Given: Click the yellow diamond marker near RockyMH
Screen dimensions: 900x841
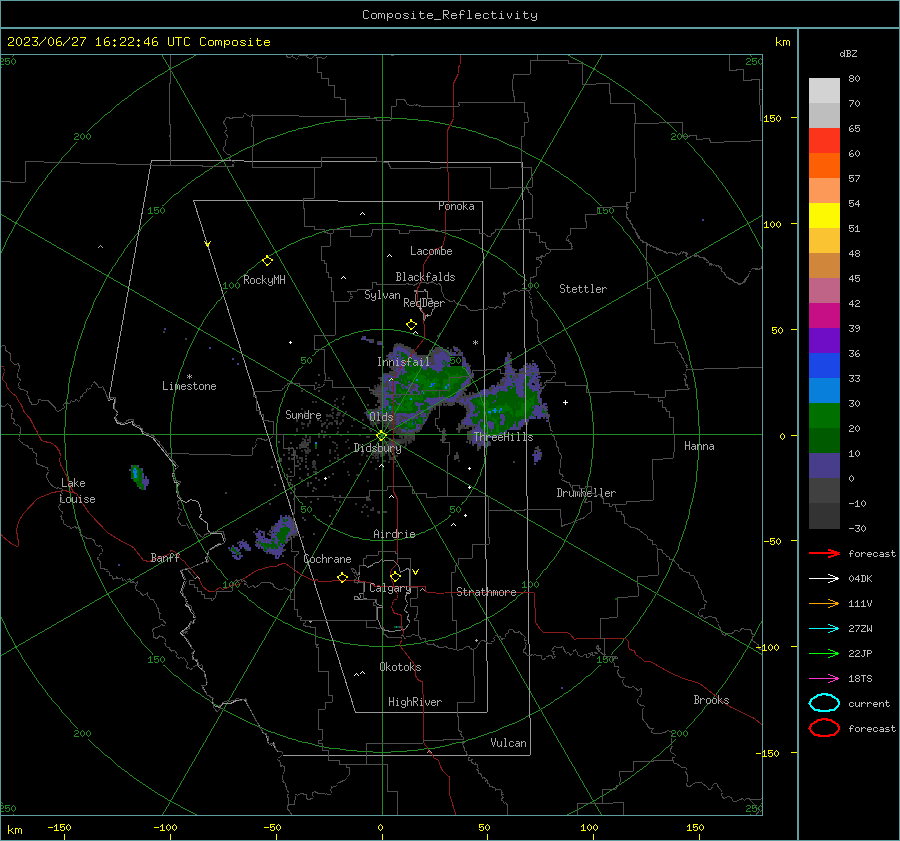Looking at the screenshot, I should (x=267, y=261).
